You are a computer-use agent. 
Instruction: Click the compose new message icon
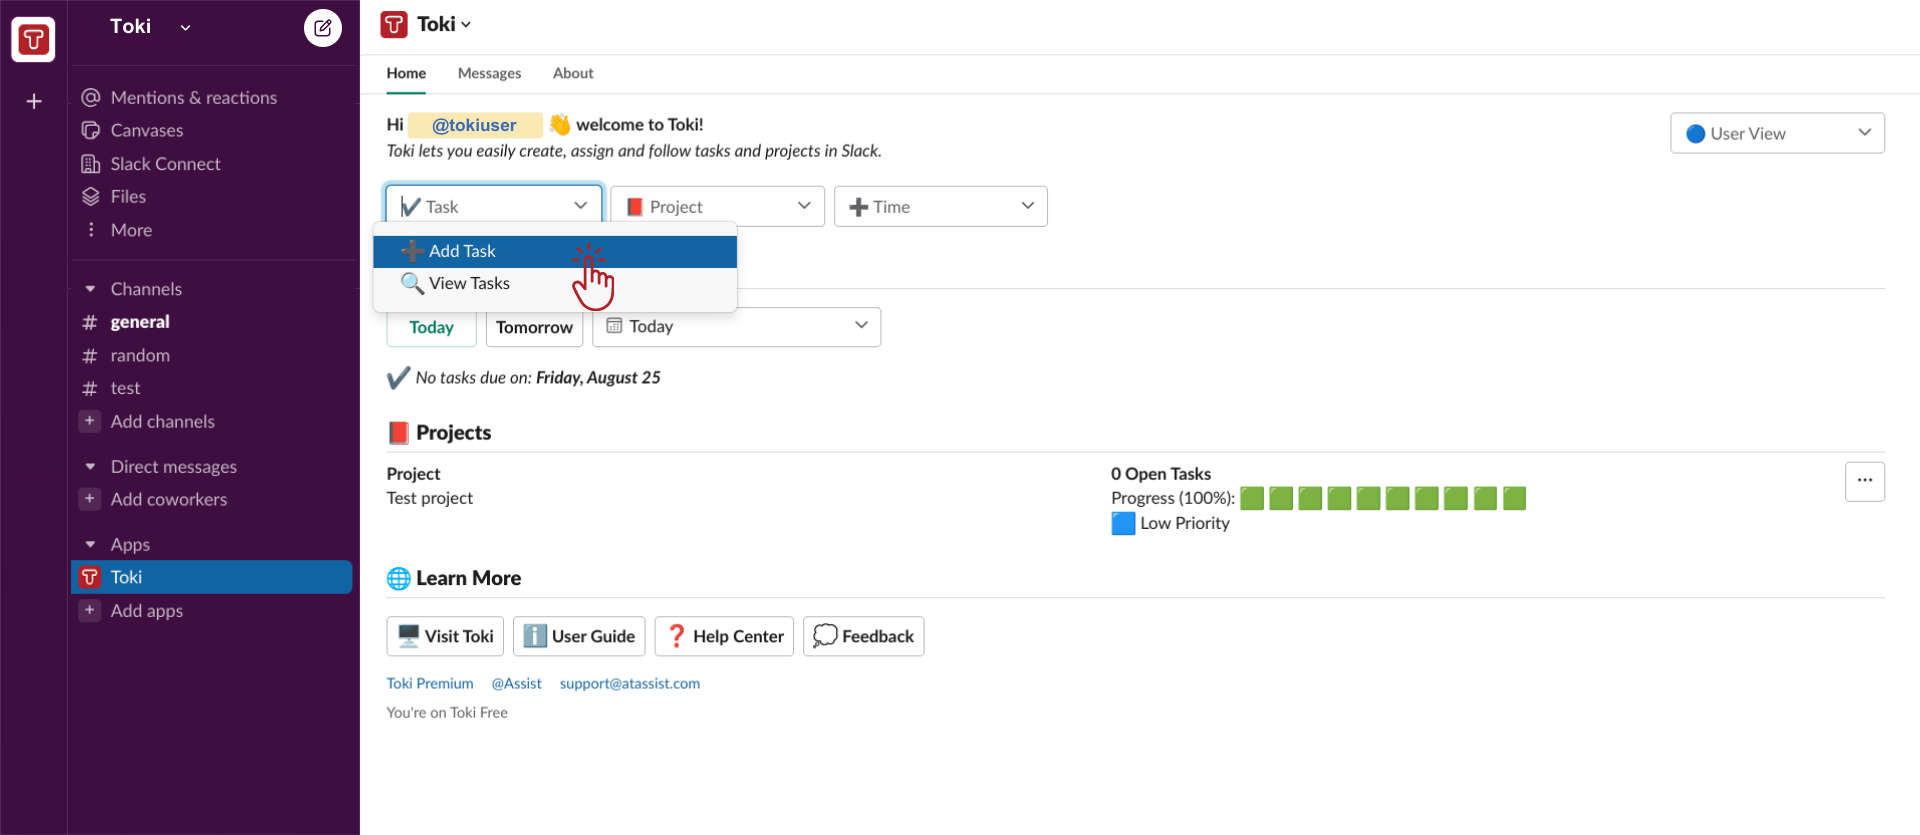(x=322, y=28)
